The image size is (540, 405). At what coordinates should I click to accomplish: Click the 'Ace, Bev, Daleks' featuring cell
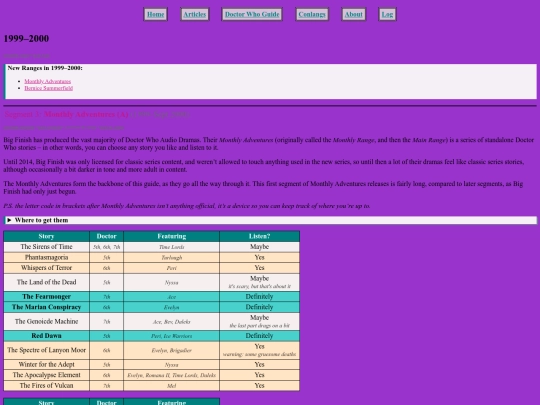point(172,322)
